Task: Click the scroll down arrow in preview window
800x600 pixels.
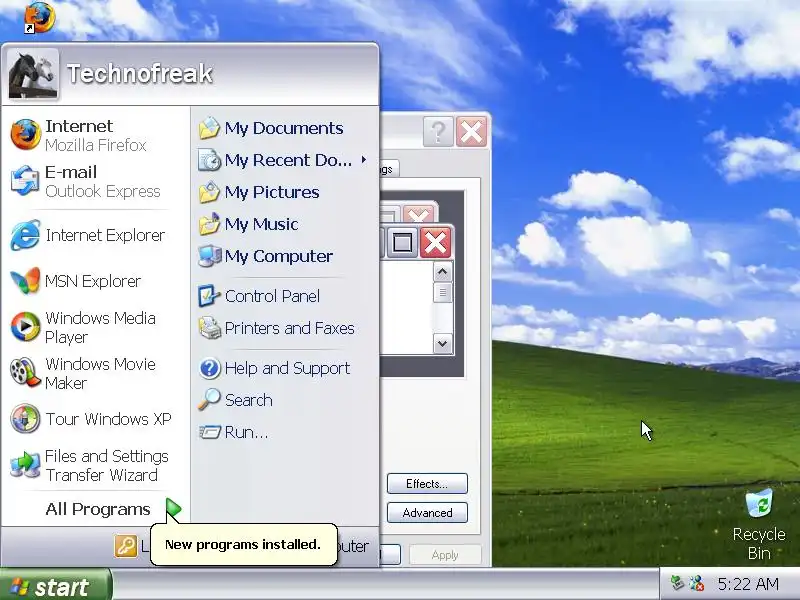Action: tap(442, 343)
